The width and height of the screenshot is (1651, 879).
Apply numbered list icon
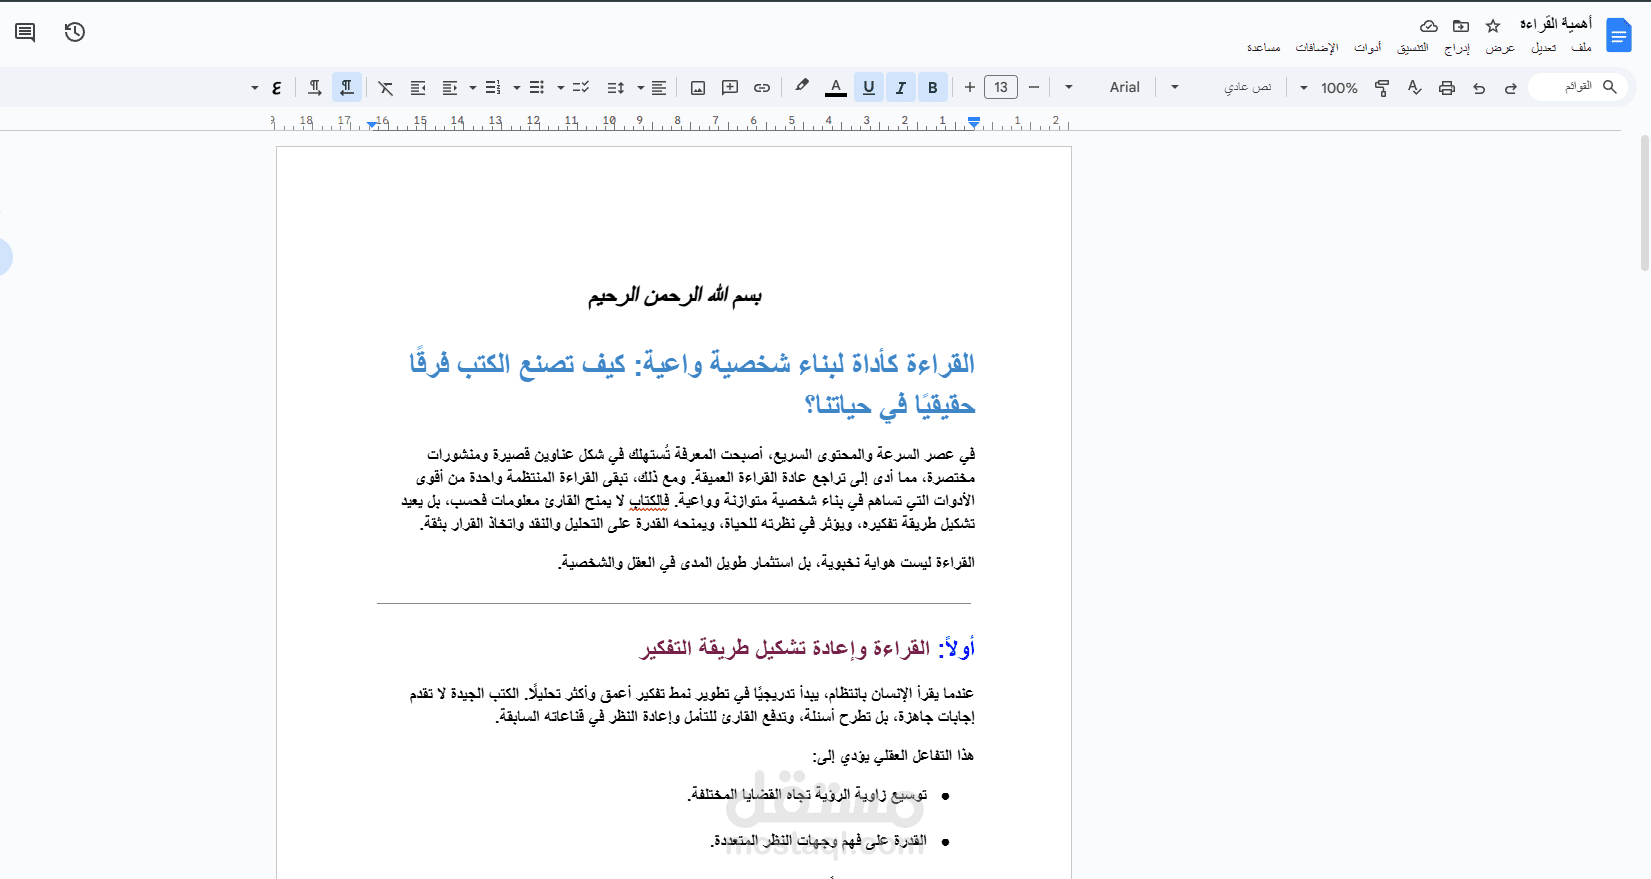tap(493, 88)
